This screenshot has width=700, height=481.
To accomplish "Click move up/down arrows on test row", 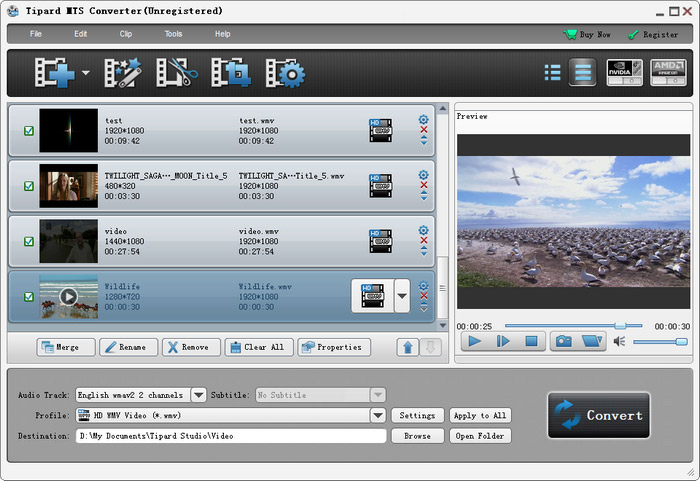I will pyautogui.click(x=424, y=140).
